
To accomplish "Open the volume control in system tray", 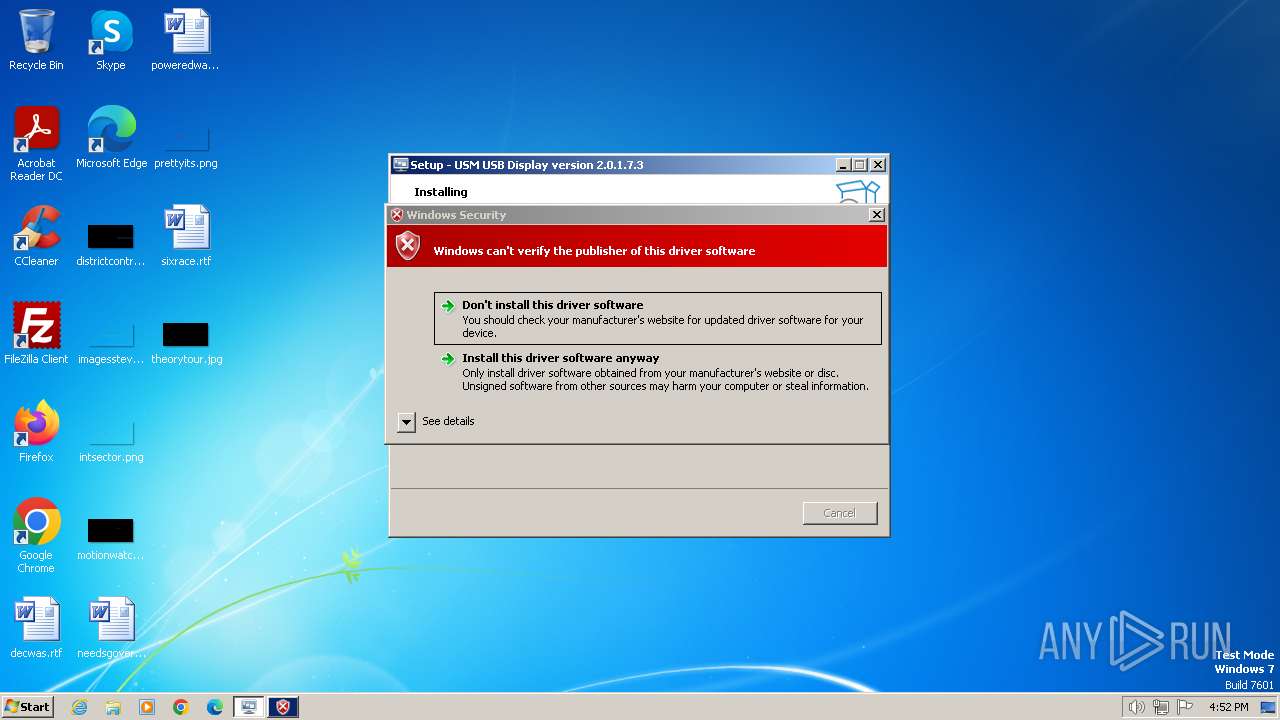I will coord(1136,707).
